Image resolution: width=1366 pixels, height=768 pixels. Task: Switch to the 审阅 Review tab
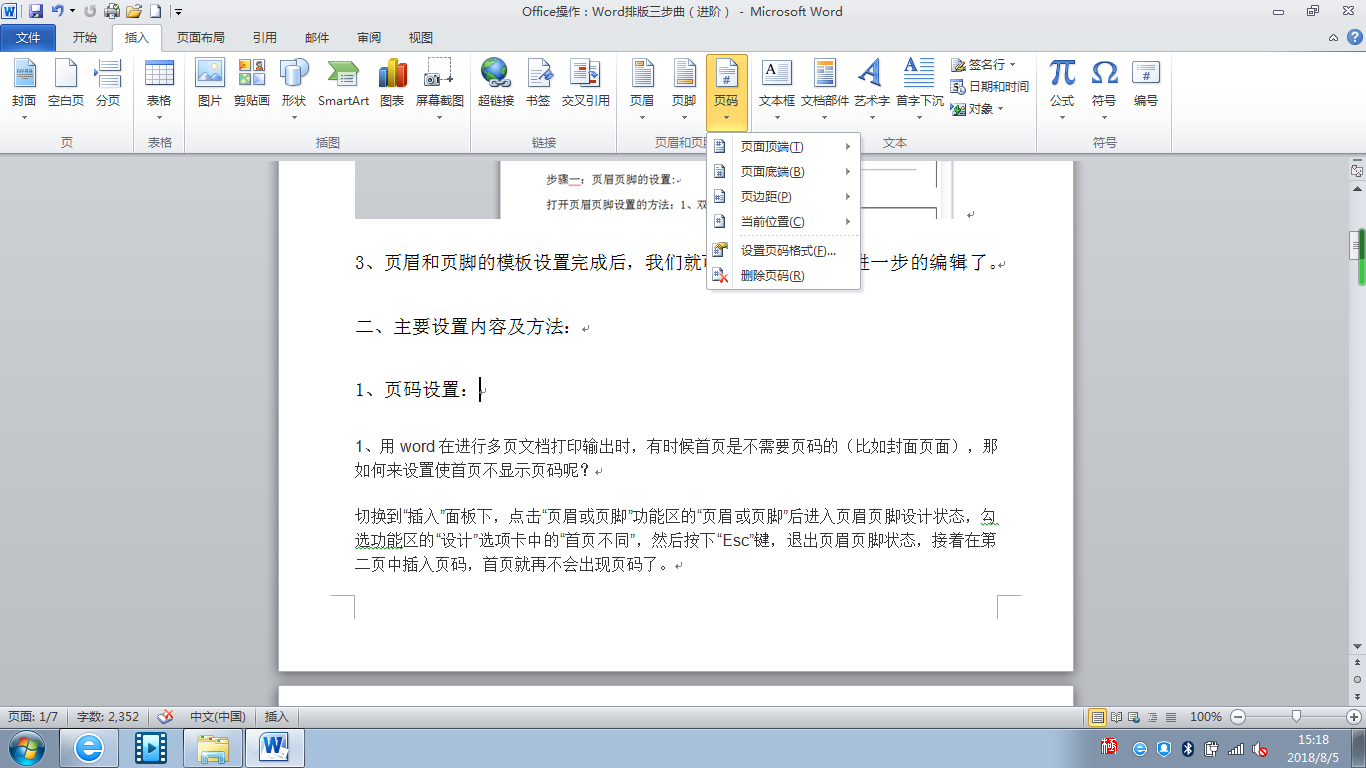[369, 38]
